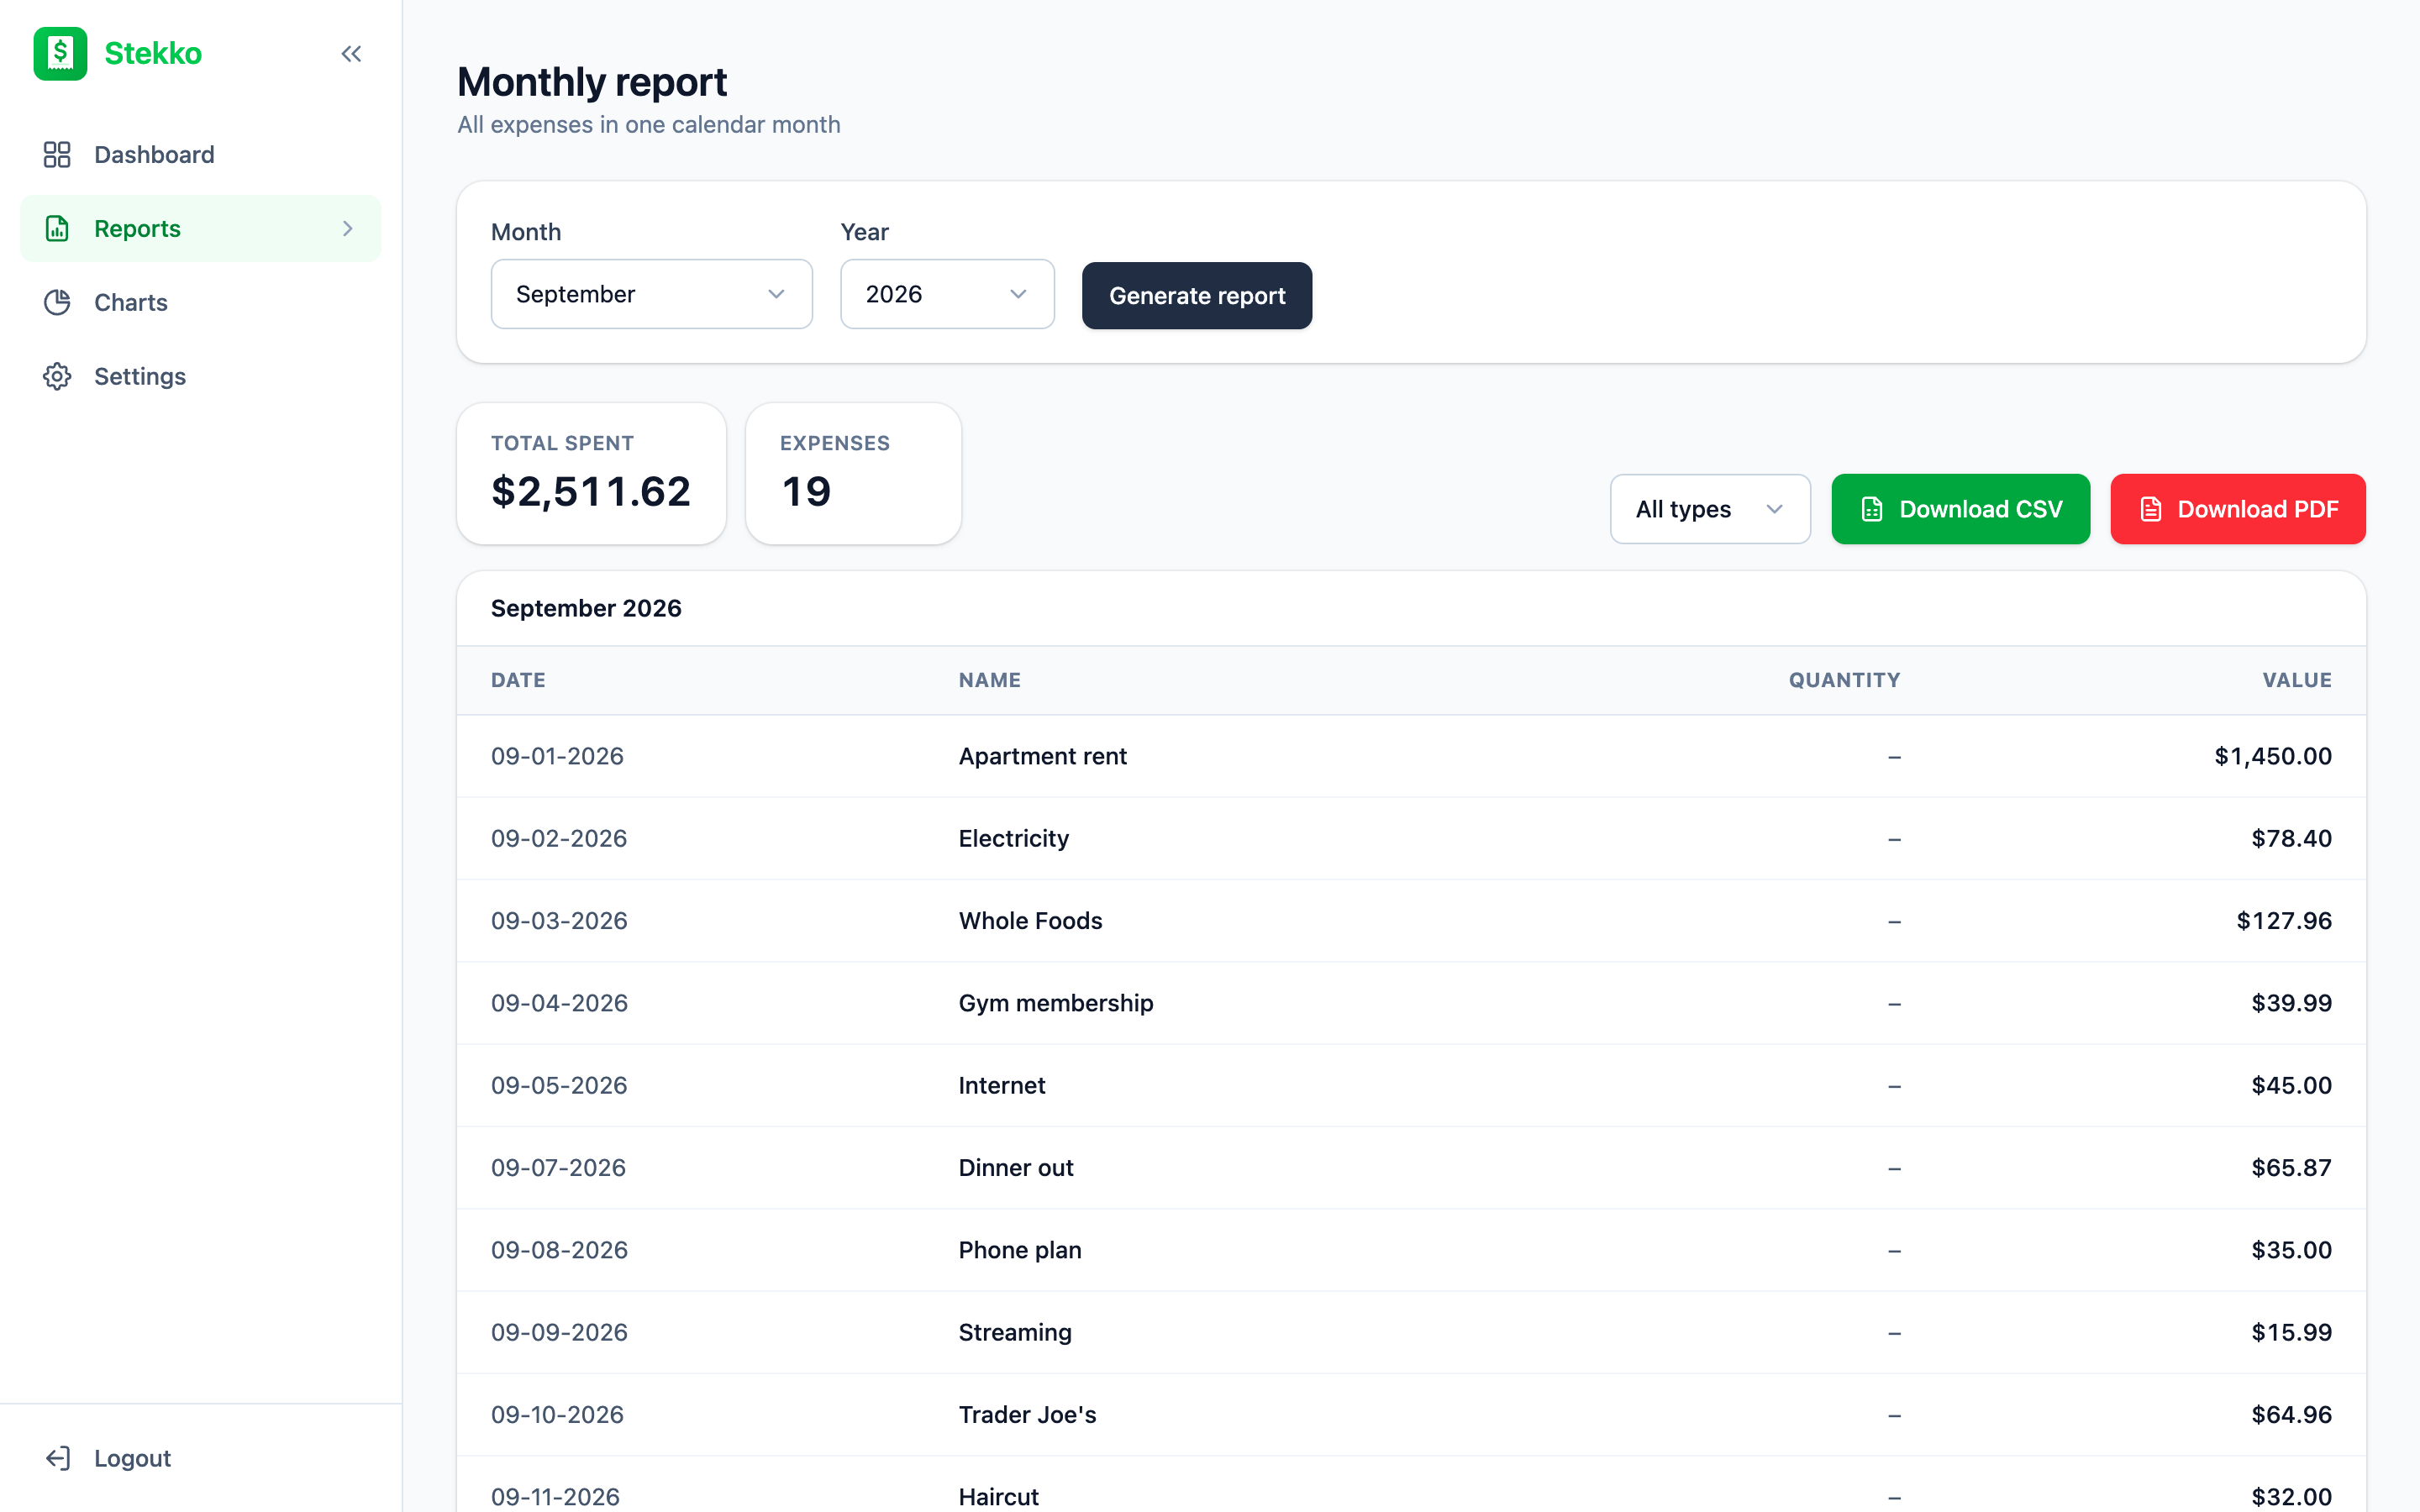This screenshot has width=2420, height=1512.
Task: Click the expenses count 19
Action: pos(806,491)
